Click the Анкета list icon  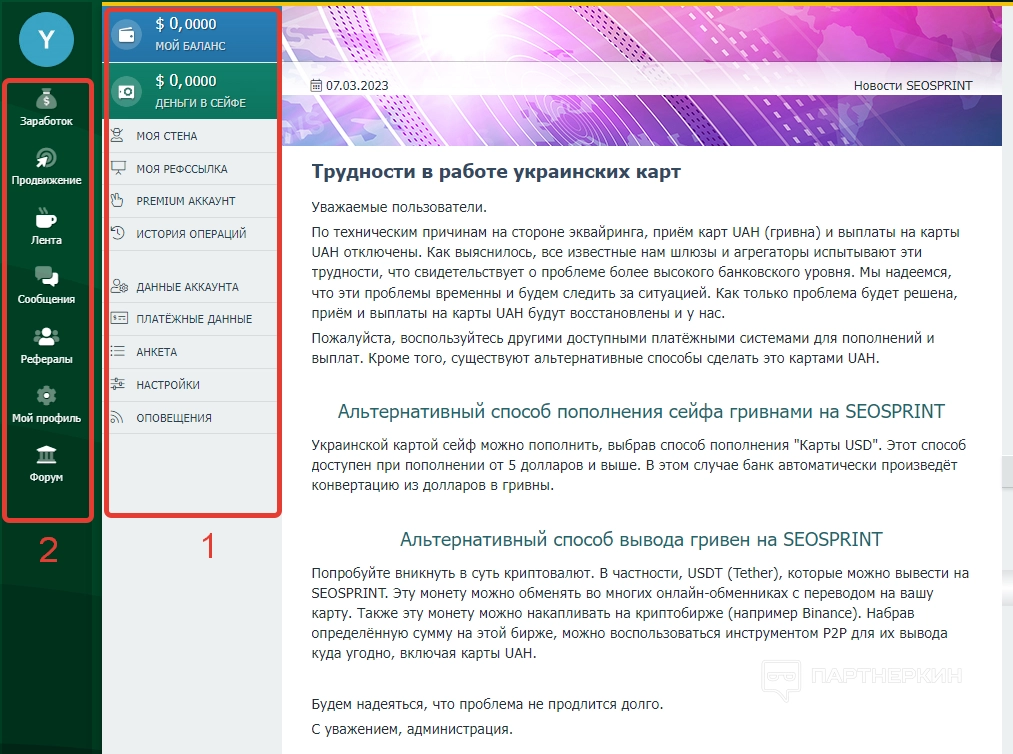(x=118, y=351)
